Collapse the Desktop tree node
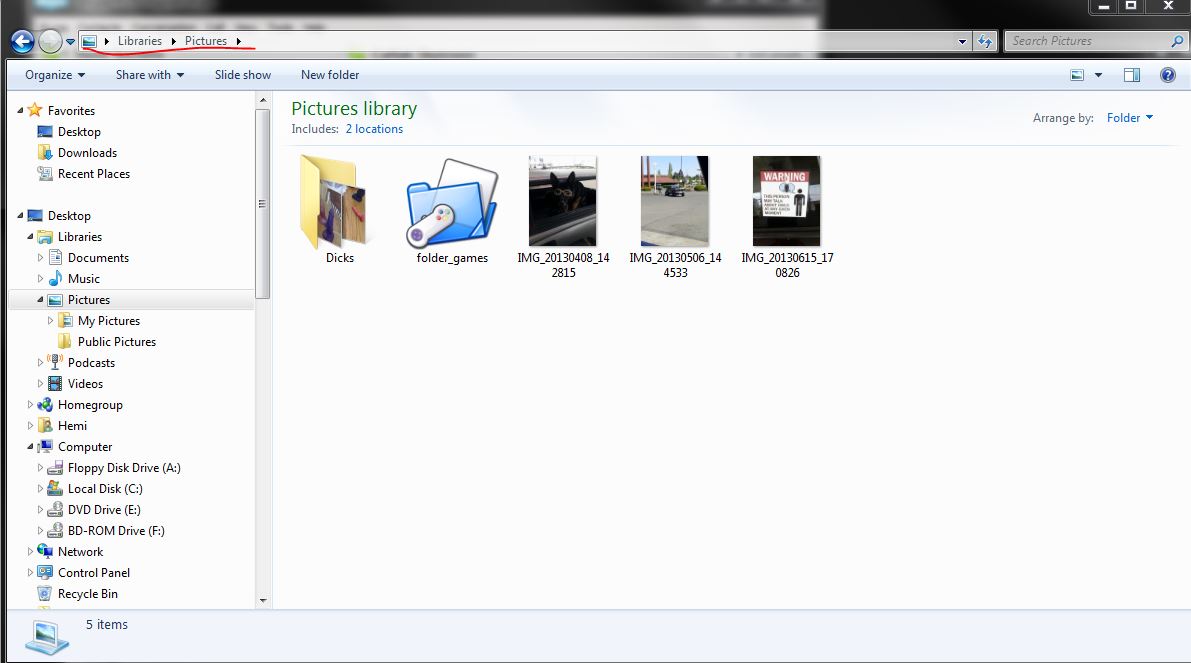Viewport: 1191px width, 663px height. click(21, 216)
